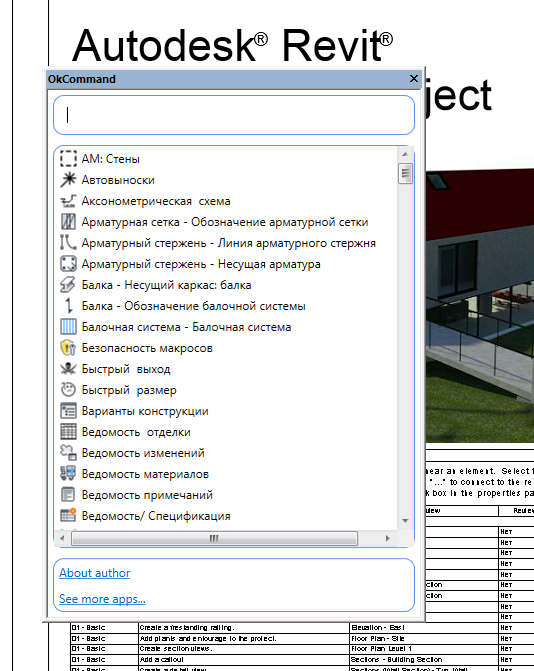Click the 'Add plants and entourage' table cell
This screenshot has height=671, width=534.
pyautogui.click(x=244, y=638)
